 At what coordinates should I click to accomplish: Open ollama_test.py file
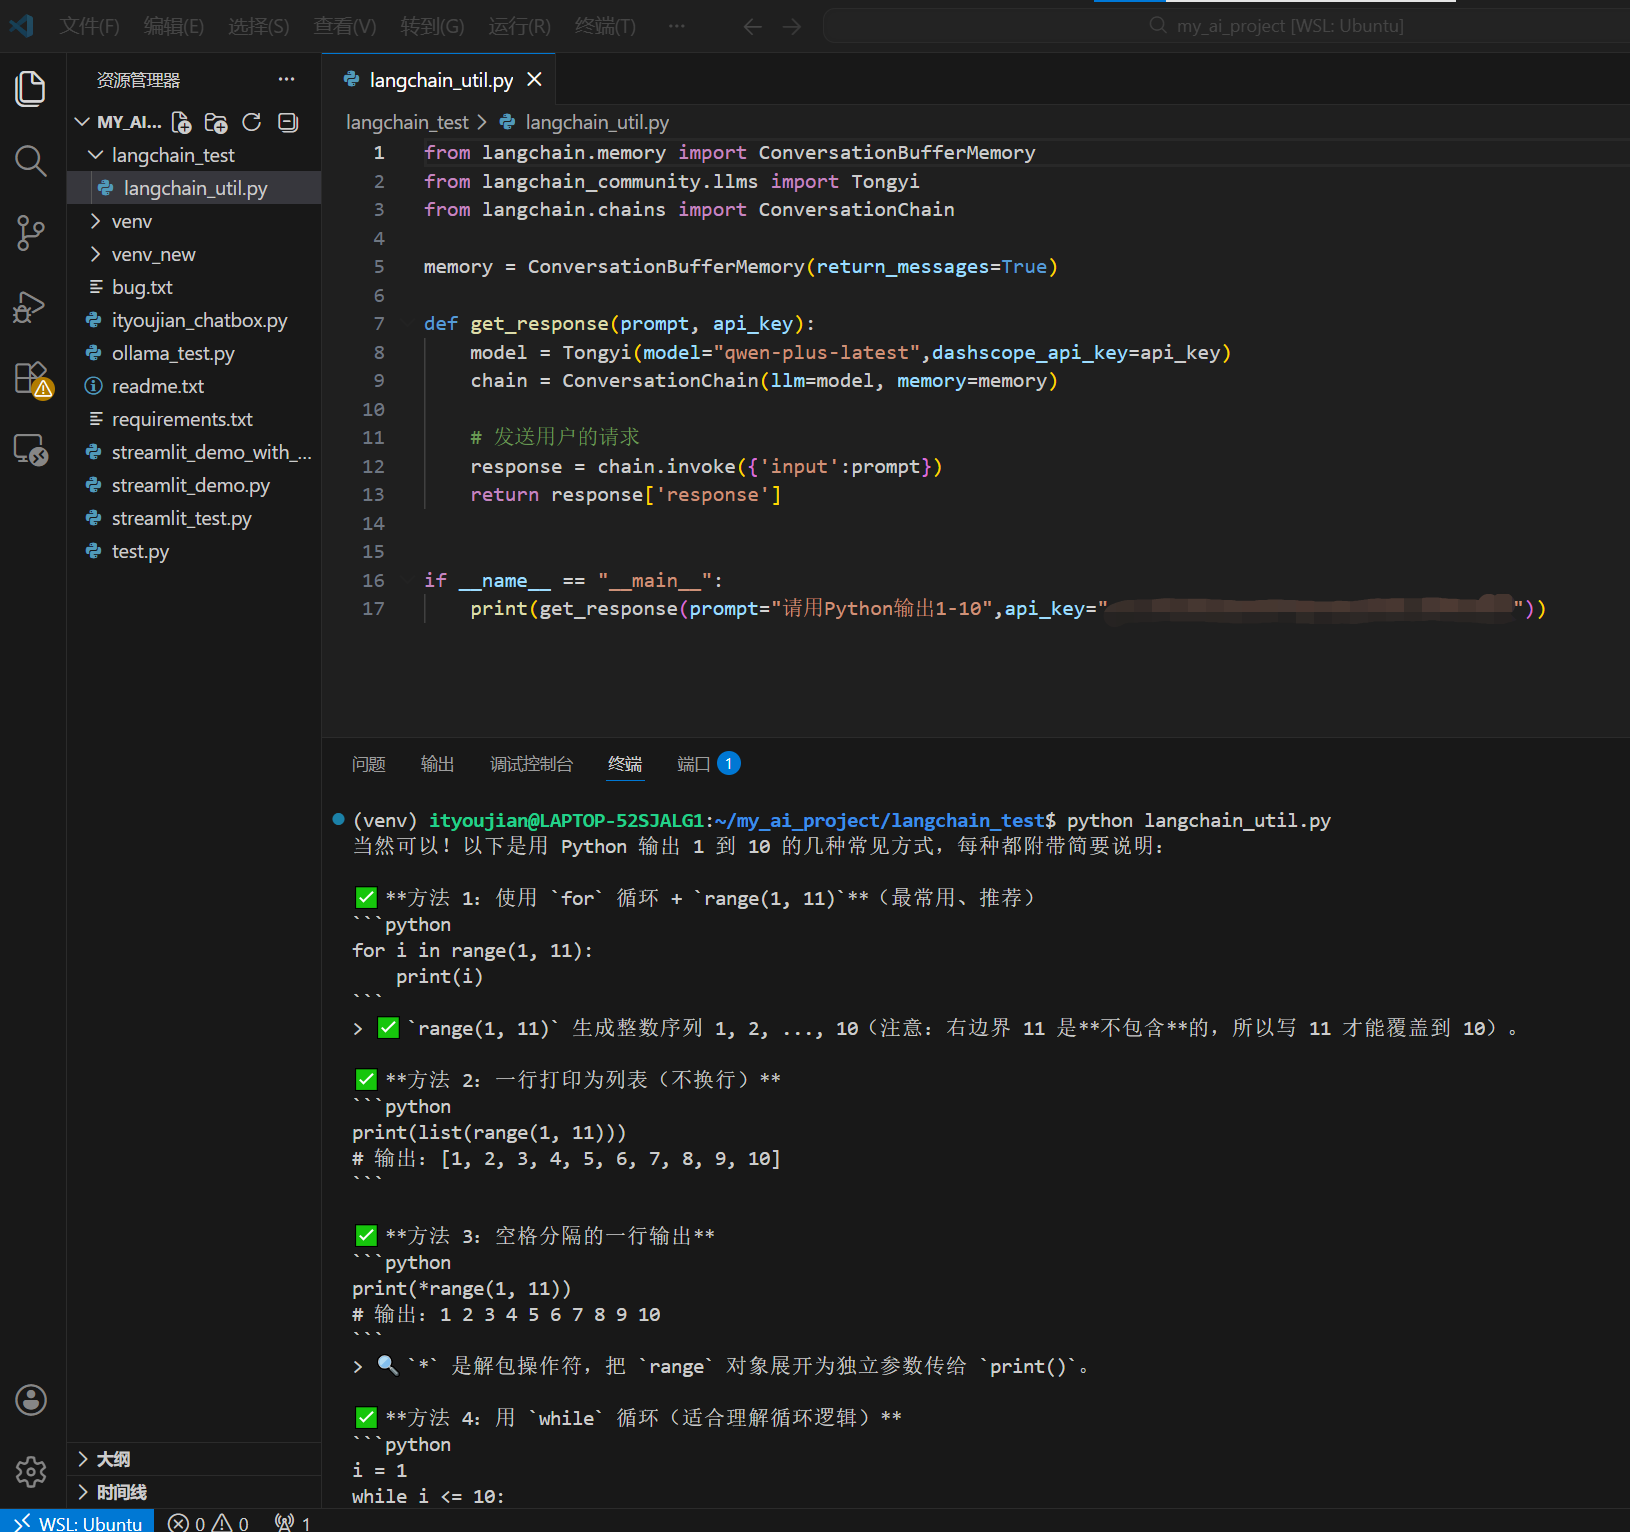pyautogui.click(x=194, y=353)
